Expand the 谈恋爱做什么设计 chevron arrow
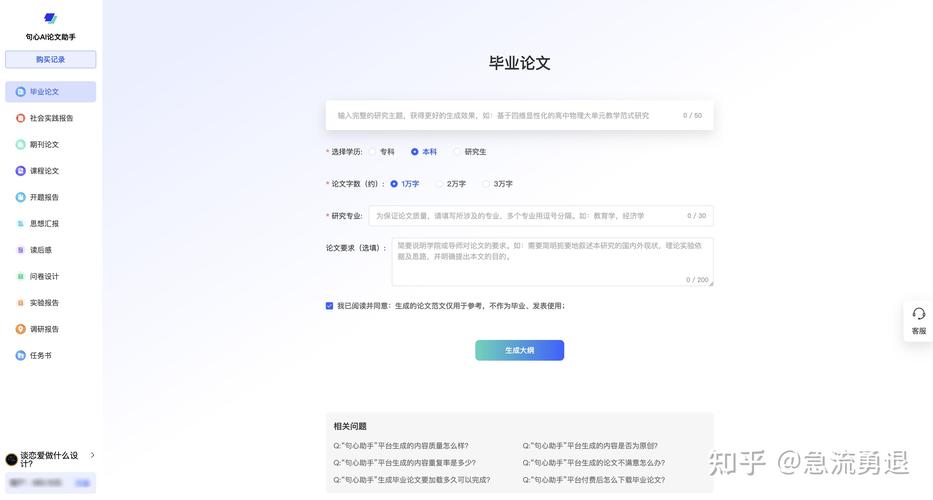 click(92, 455)
